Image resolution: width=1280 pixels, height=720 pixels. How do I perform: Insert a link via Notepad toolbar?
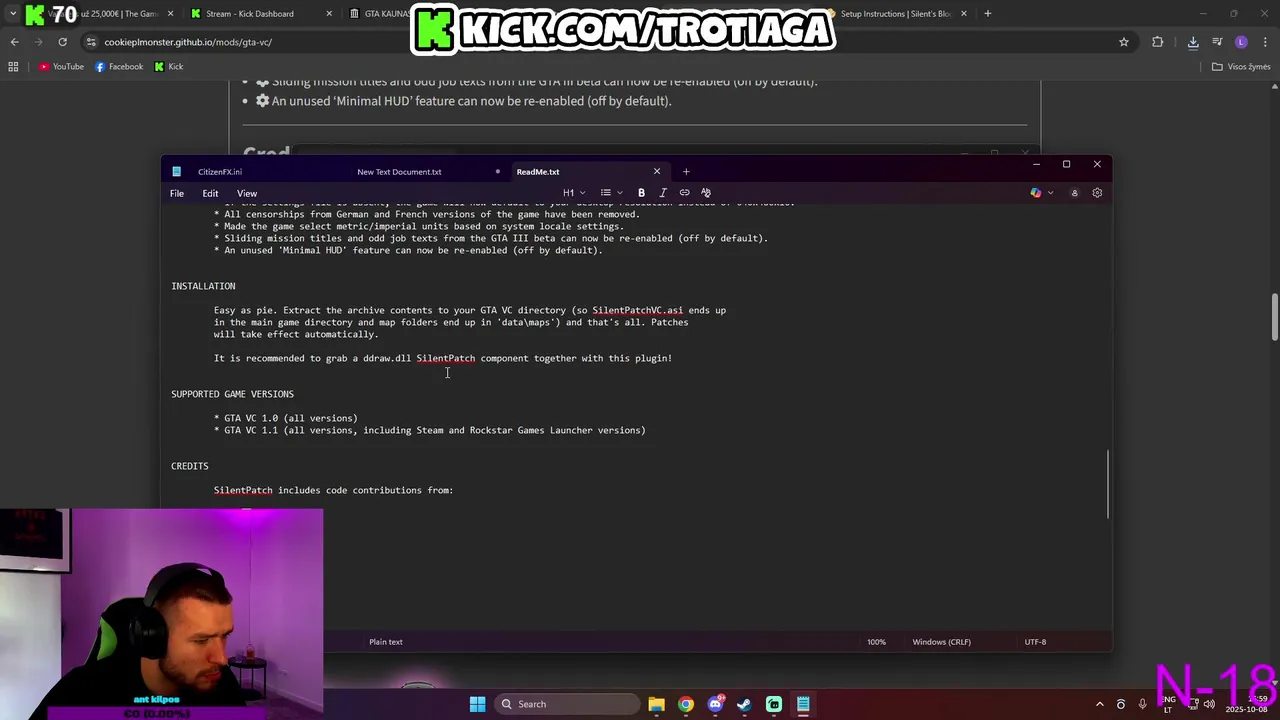coord(684,192)
